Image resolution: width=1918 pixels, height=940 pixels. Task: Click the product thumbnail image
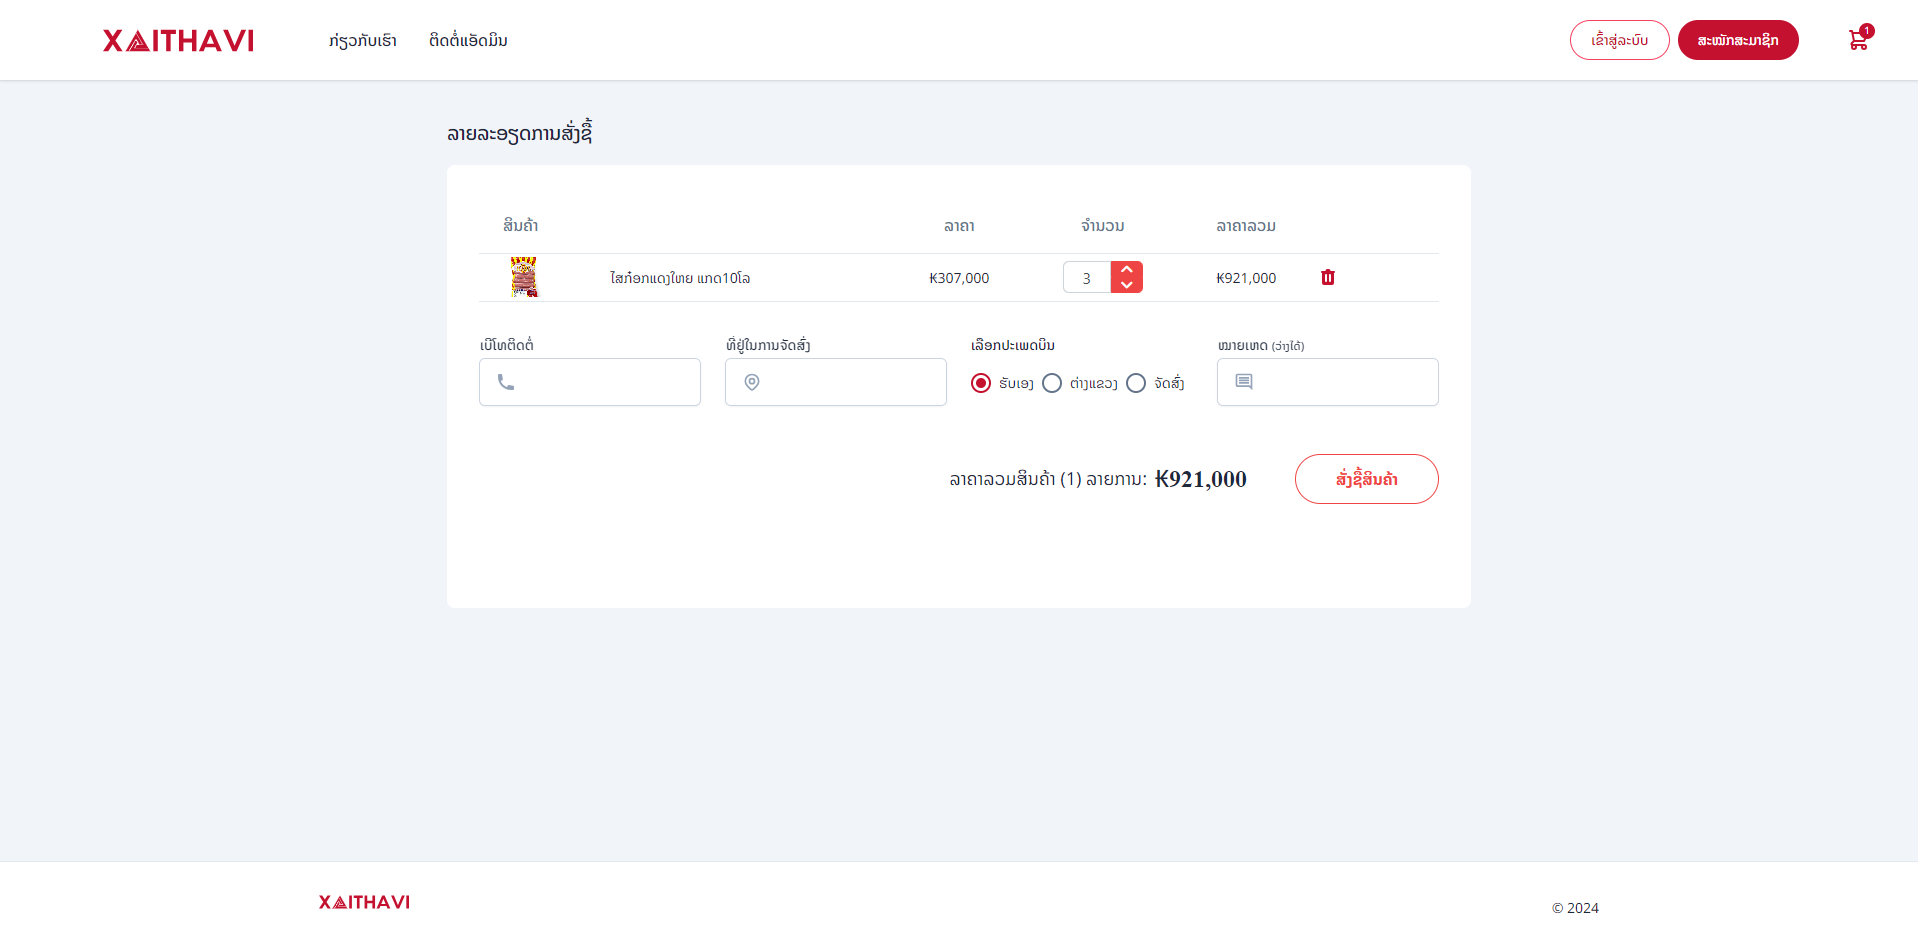pos(524,277)
